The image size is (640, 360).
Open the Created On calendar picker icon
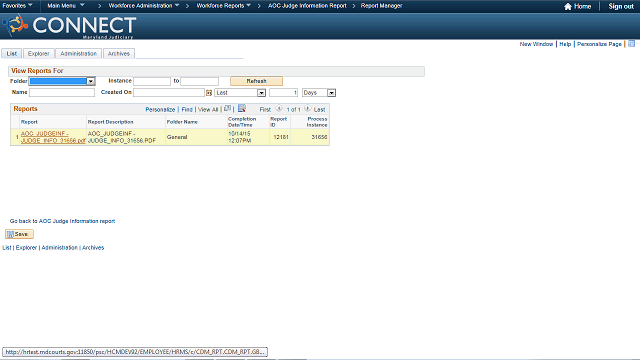pos(209,93)
